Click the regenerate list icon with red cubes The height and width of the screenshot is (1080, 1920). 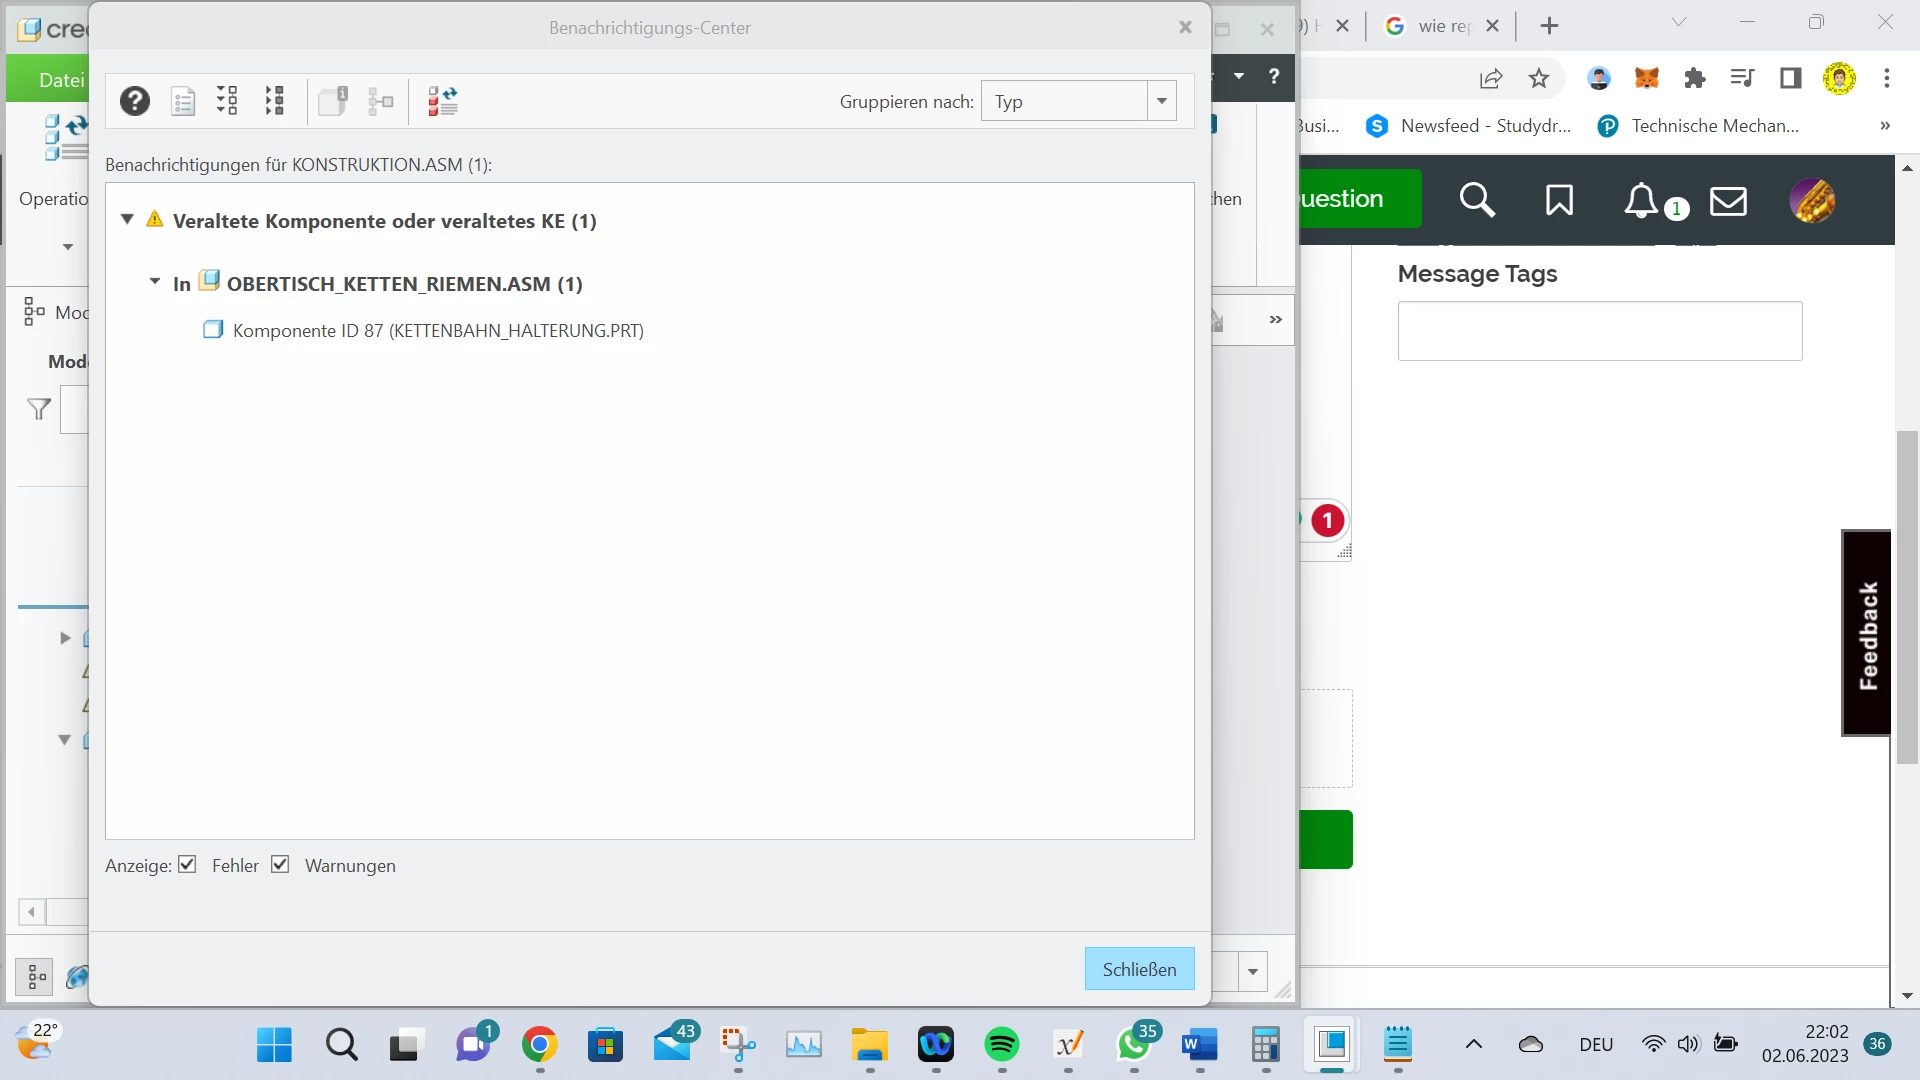tap(442, 101)
